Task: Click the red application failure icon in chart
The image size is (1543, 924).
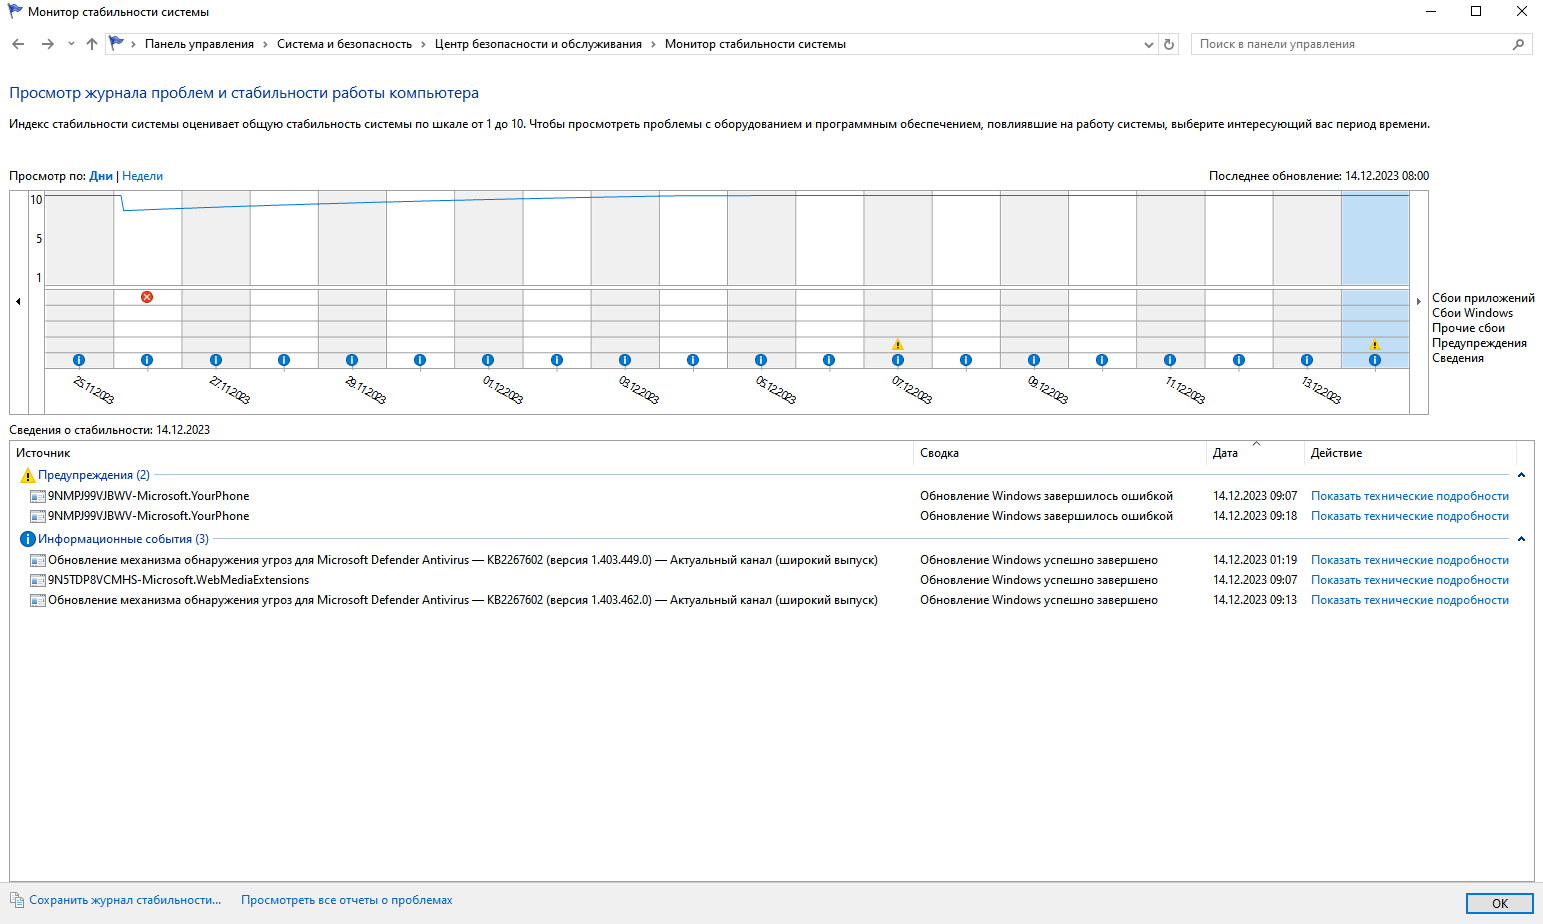Action: pos(147,297)
